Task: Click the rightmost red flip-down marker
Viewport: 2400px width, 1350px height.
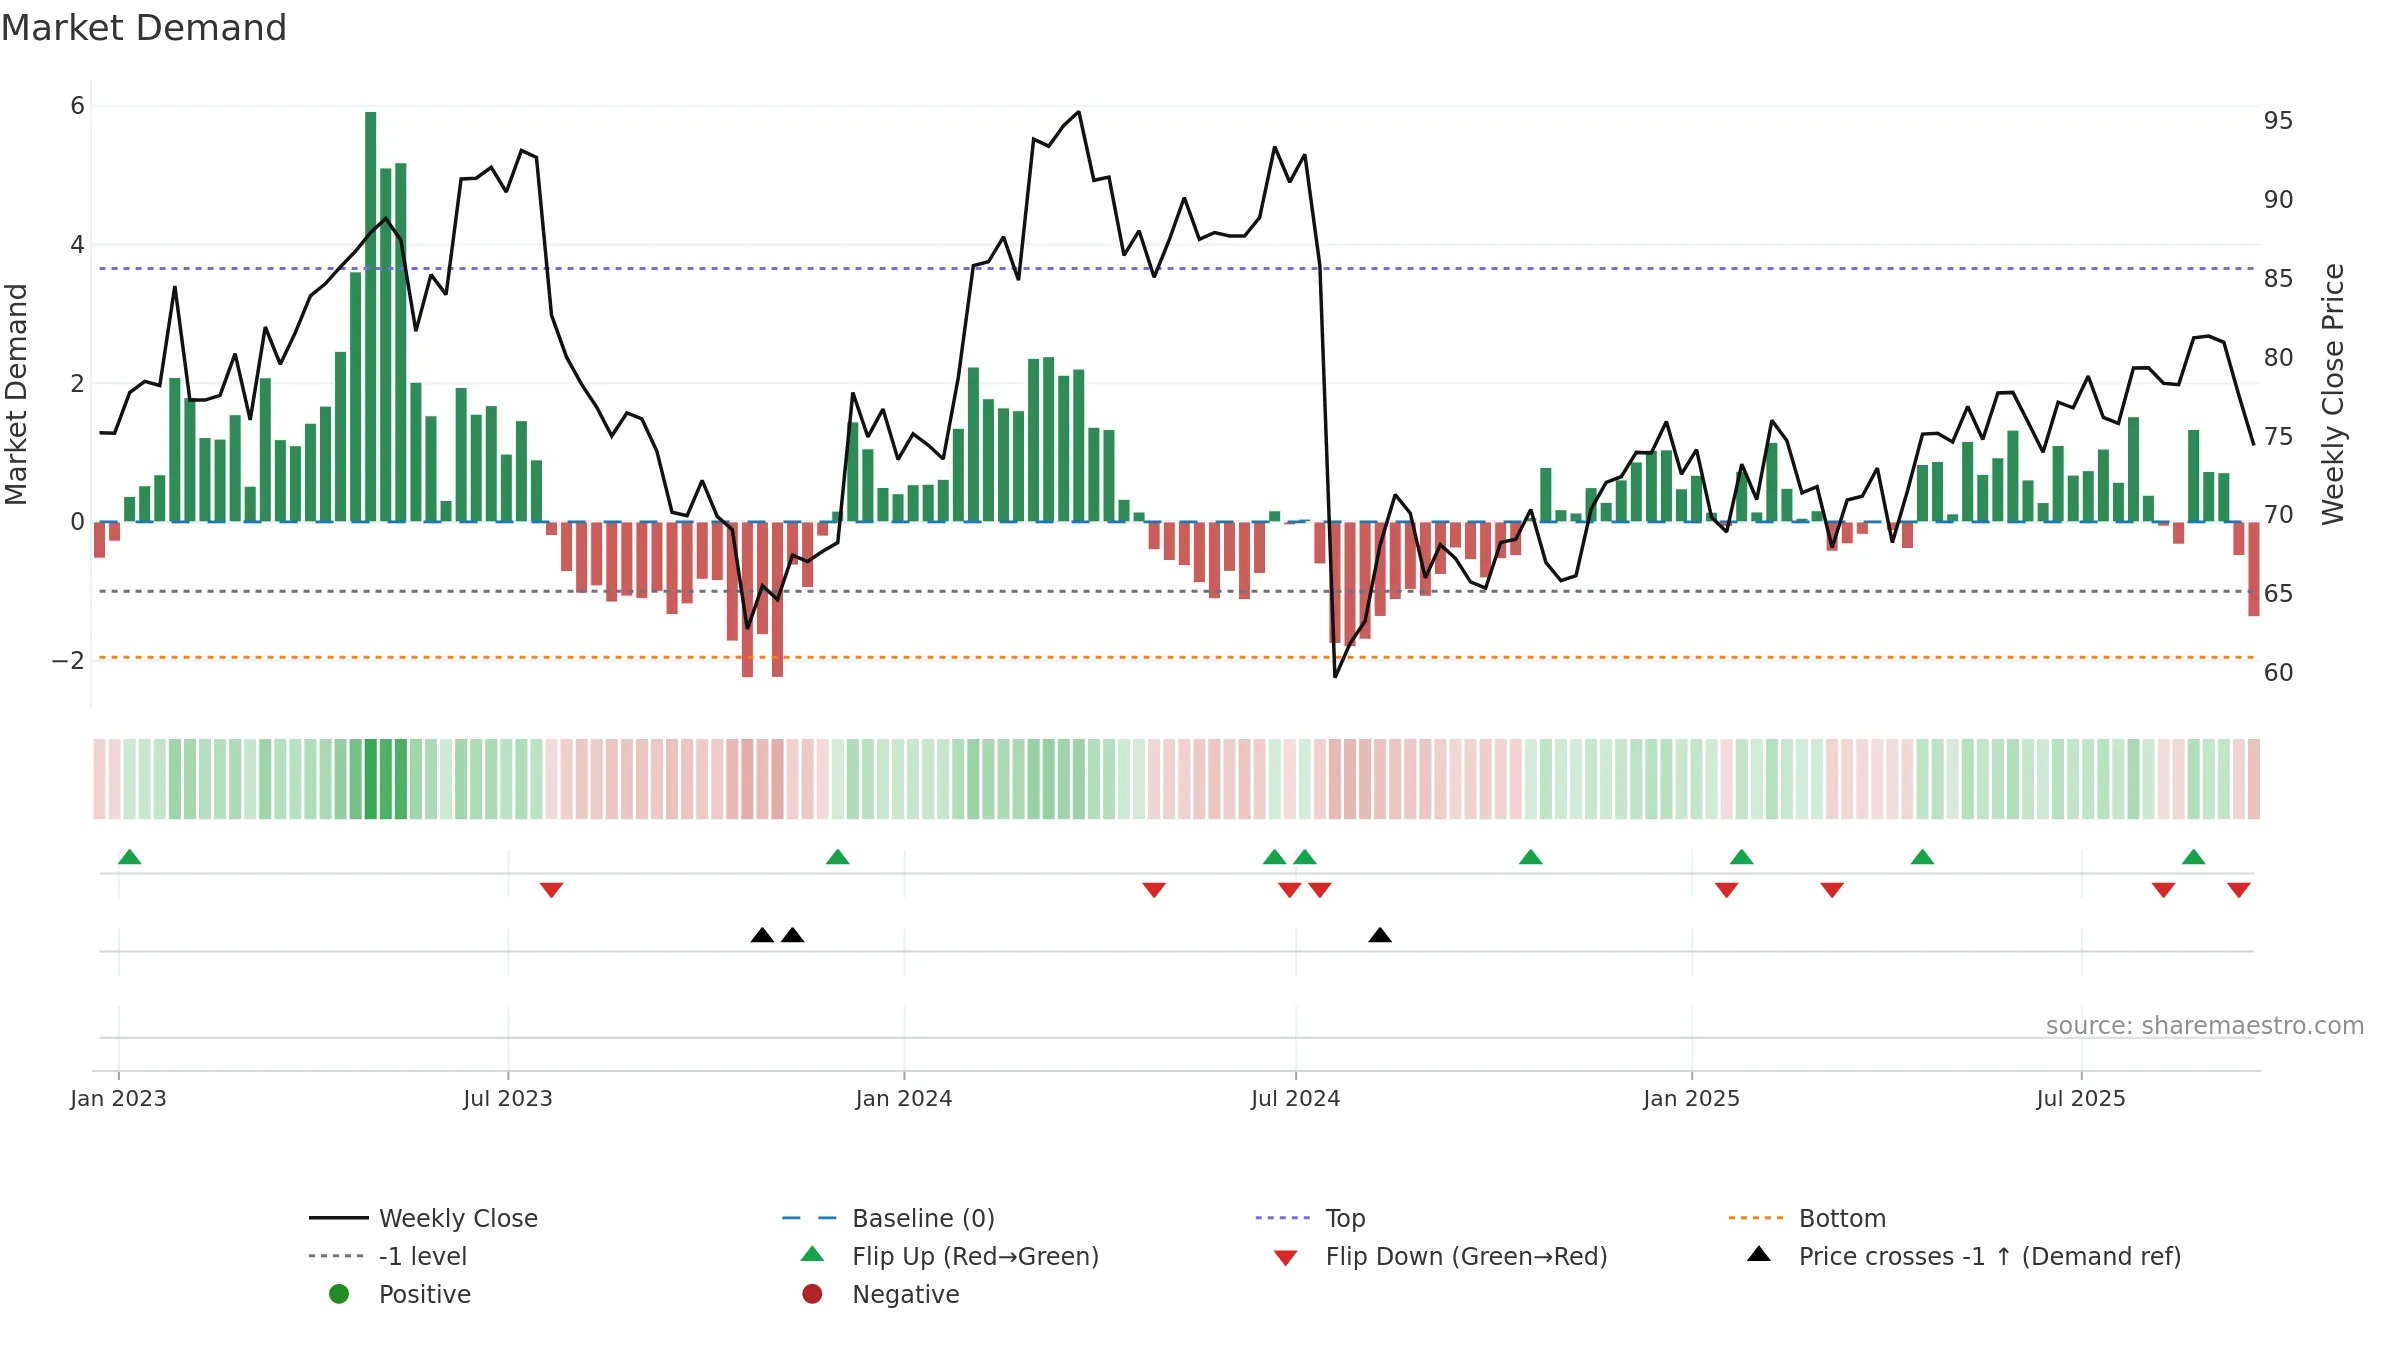Action: (x=2239, y=890)
